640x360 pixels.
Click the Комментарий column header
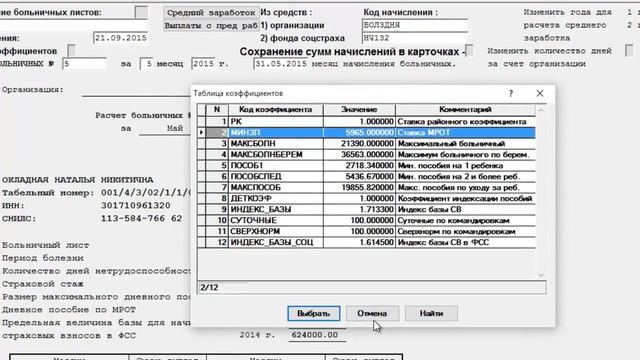point(465,109)
